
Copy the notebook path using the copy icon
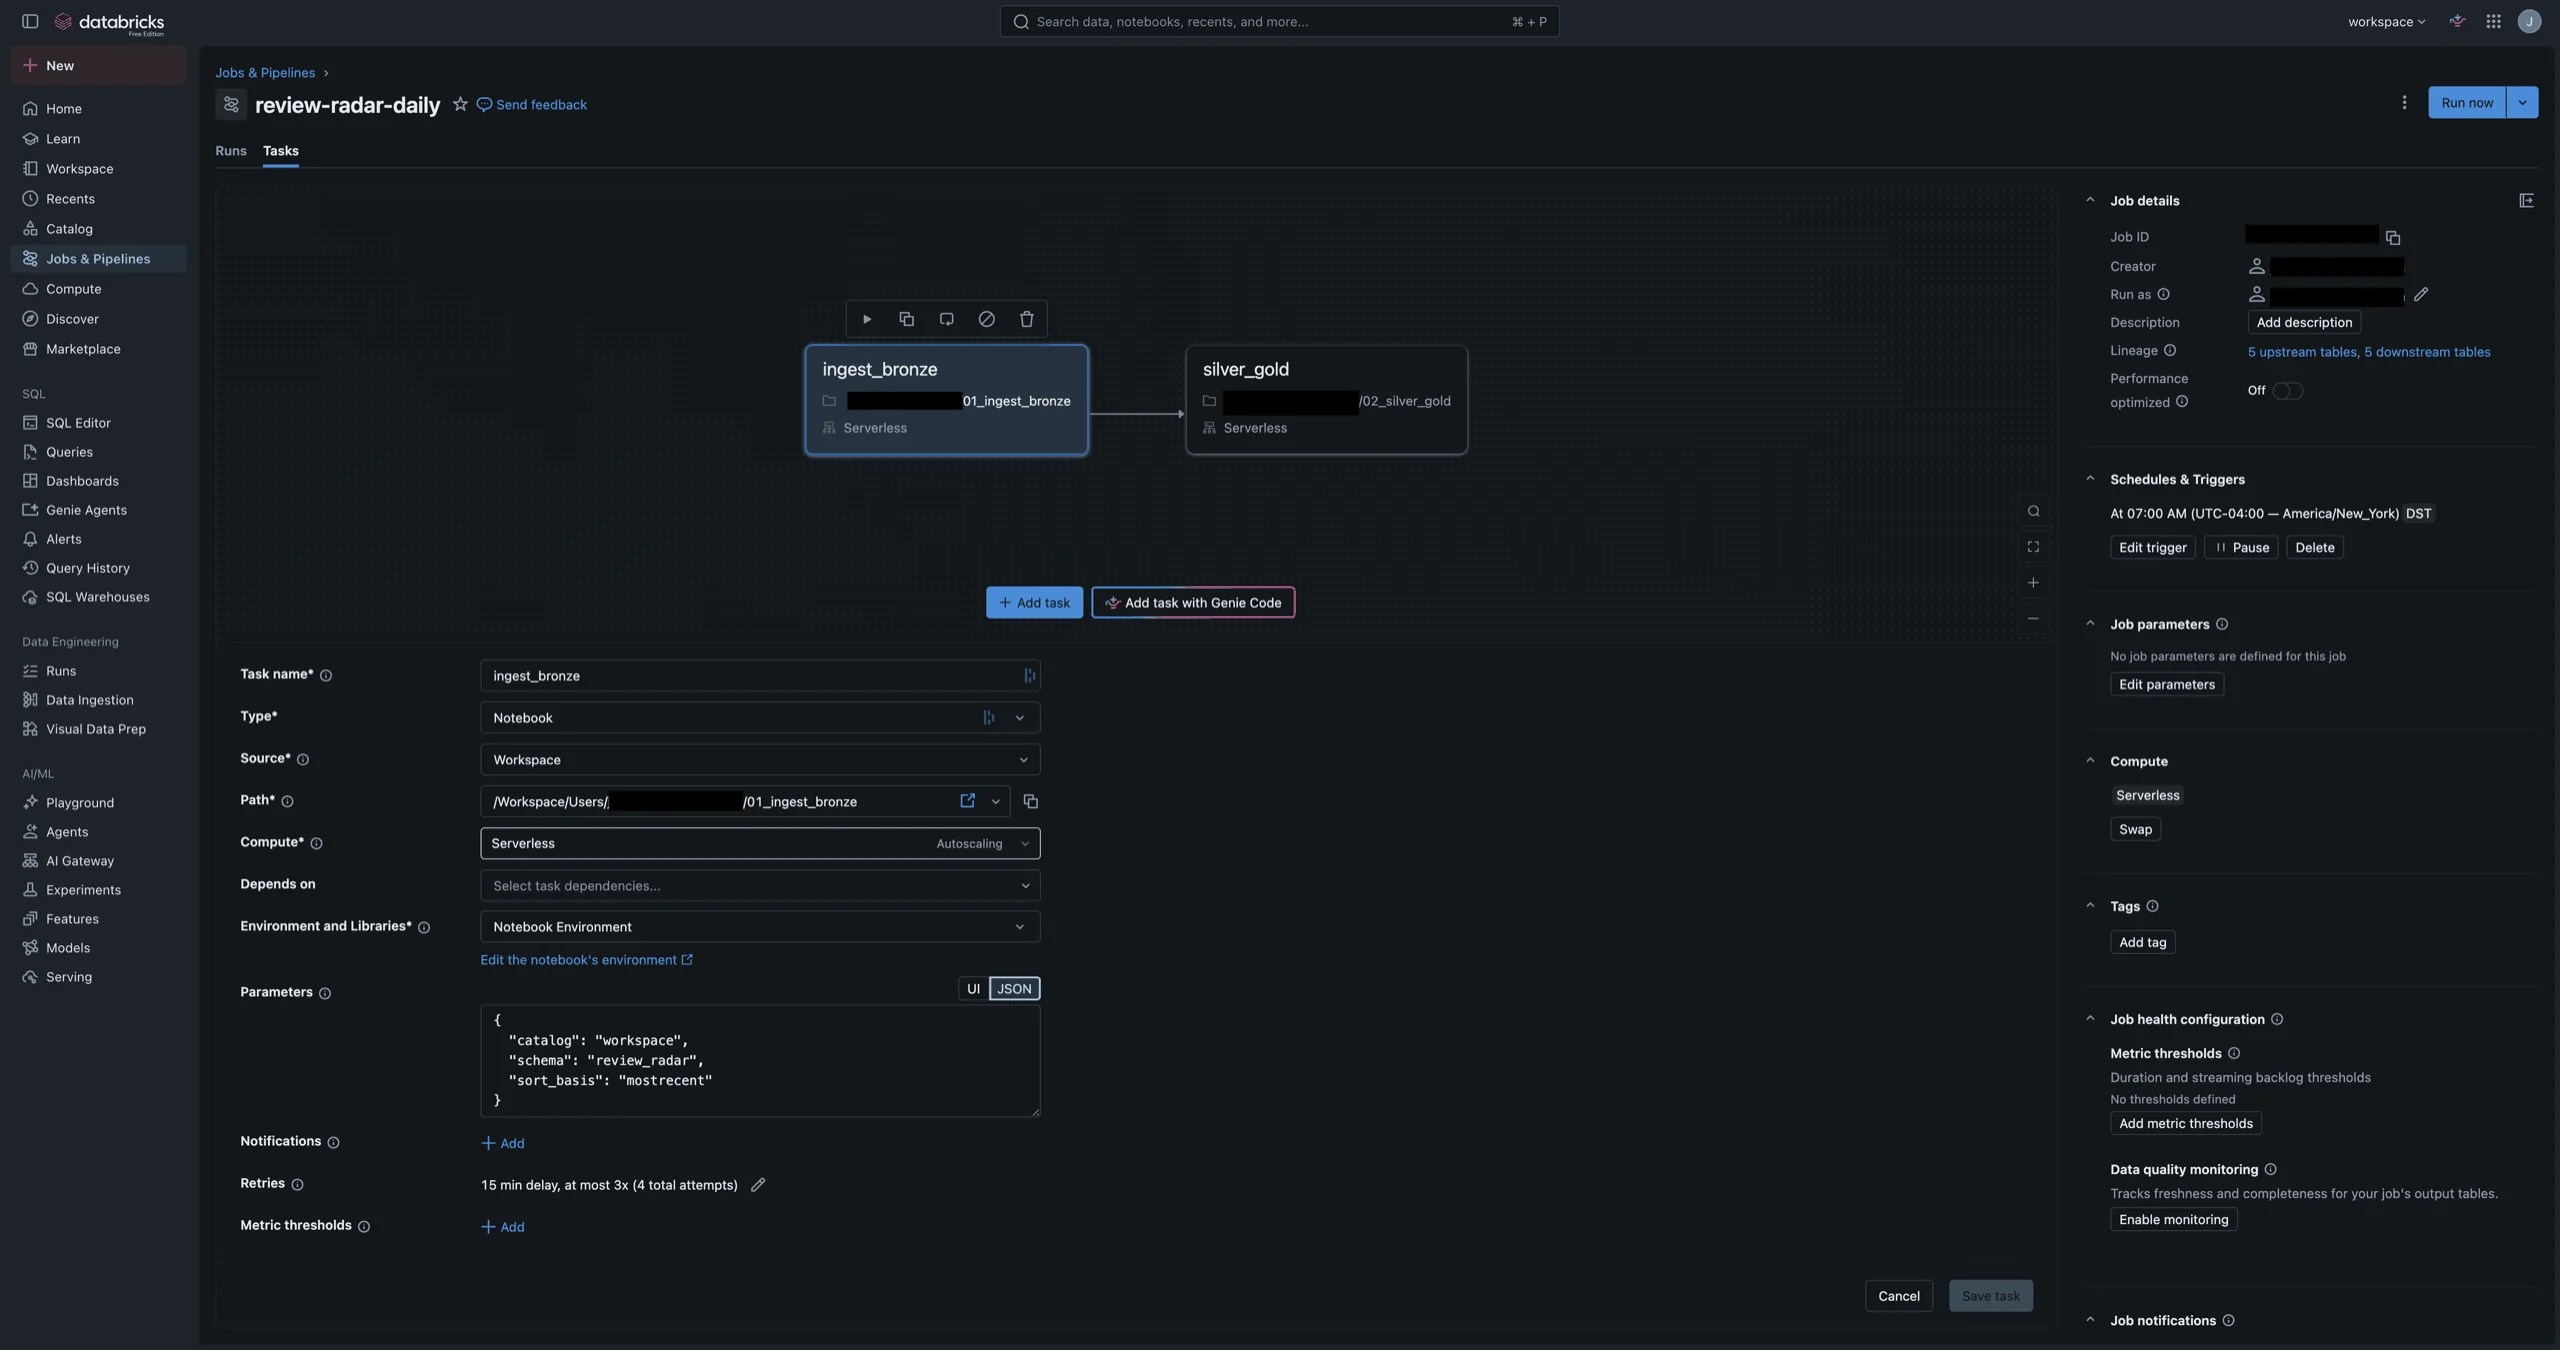pos(1030,802)
